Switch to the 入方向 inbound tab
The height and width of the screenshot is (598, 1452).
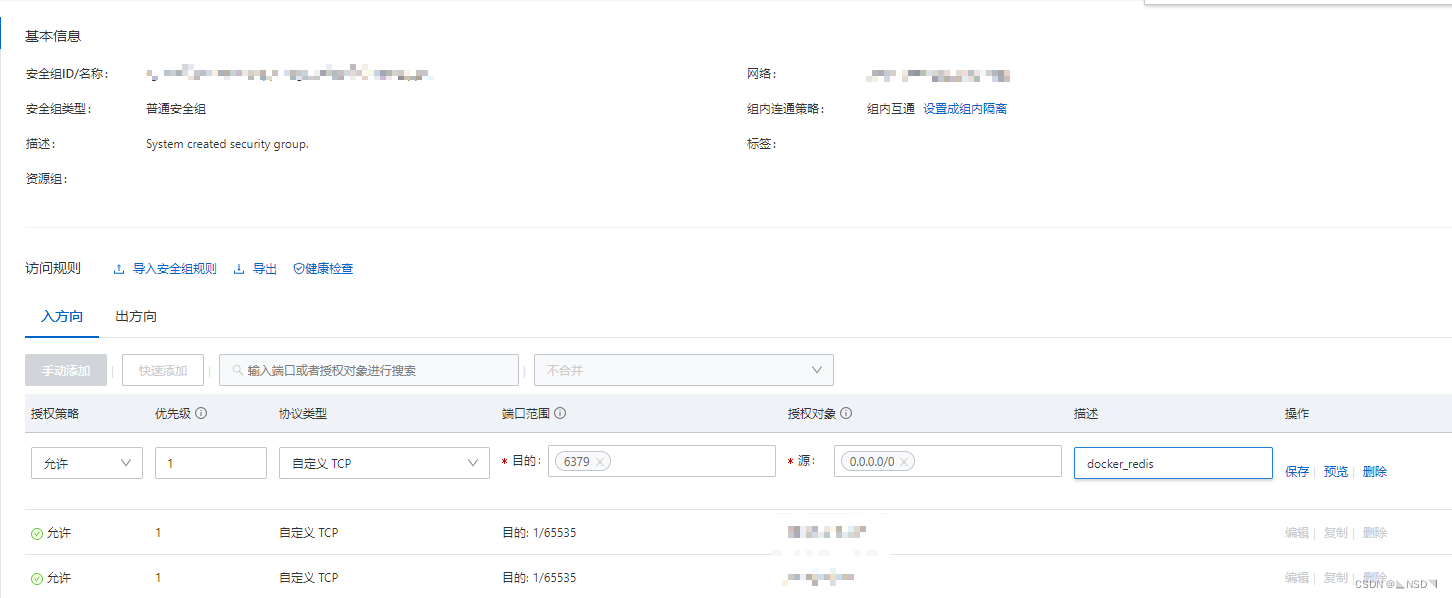(x=62, y=317)
